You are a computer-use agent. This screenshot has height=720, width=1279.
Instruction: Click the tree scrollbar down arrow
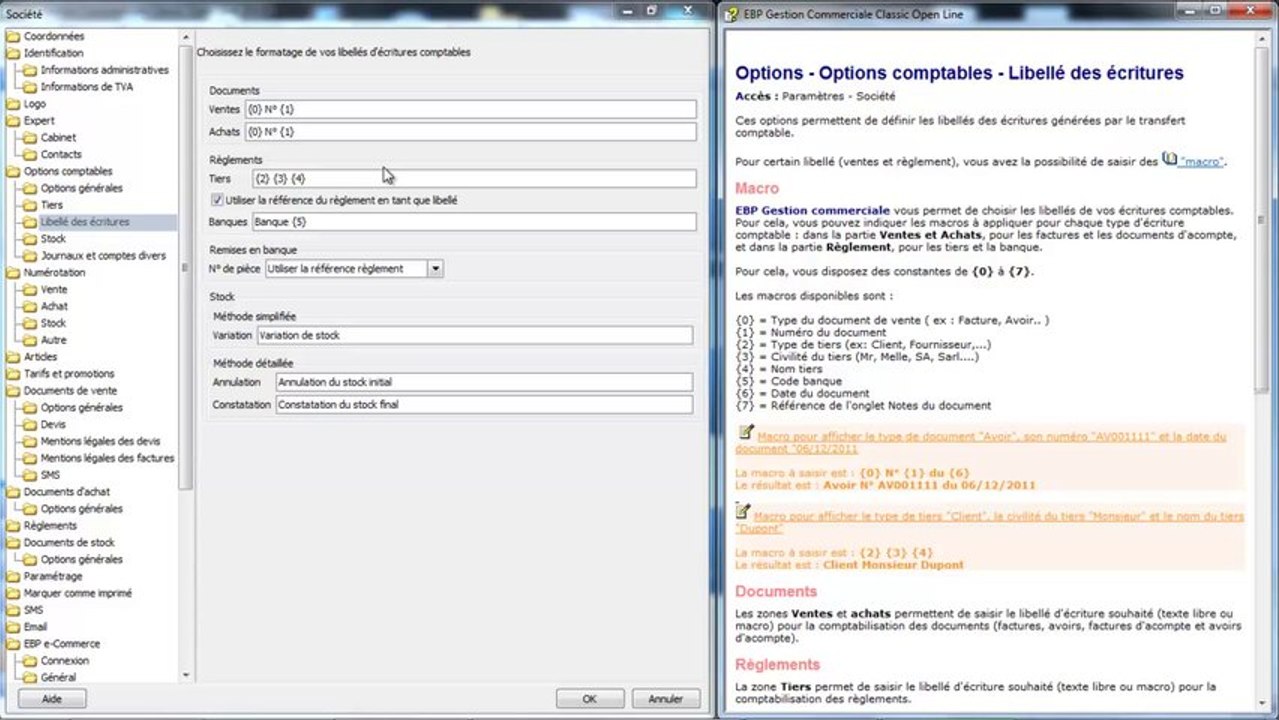coord(186,676)
